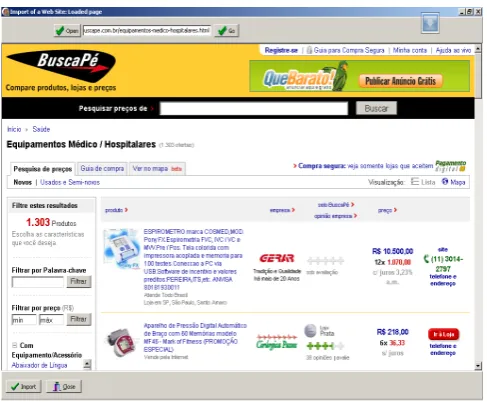Select the Novos filter option
The height and width of the screenshot is (402, 487).
(22, 182)
